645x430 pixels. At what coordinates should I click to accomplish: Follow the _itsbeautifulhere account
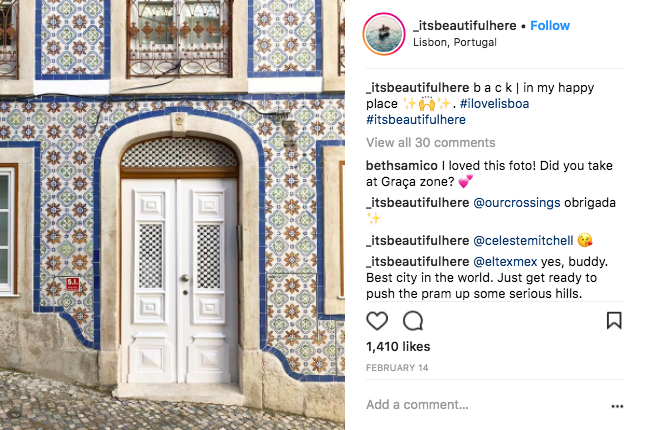coord(550,26)
